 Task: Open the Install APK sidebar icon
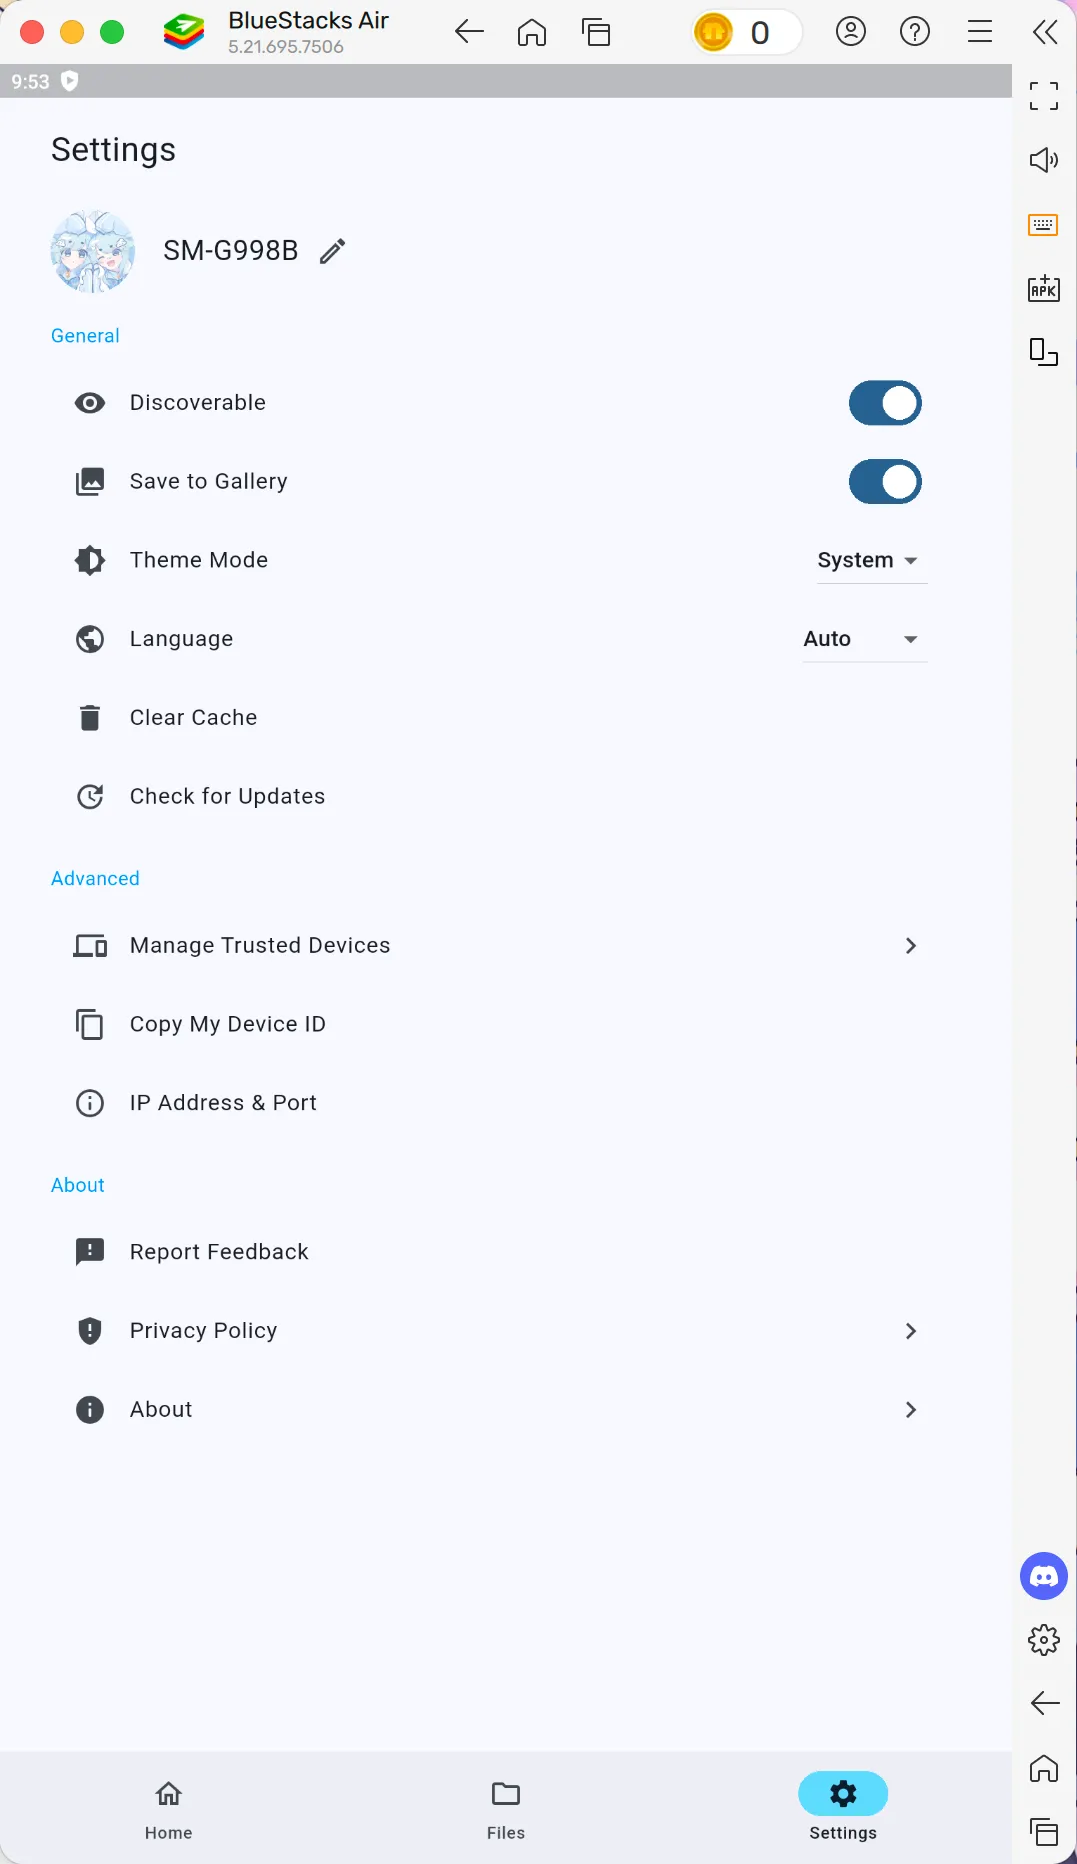click(x=1044, y=288)
